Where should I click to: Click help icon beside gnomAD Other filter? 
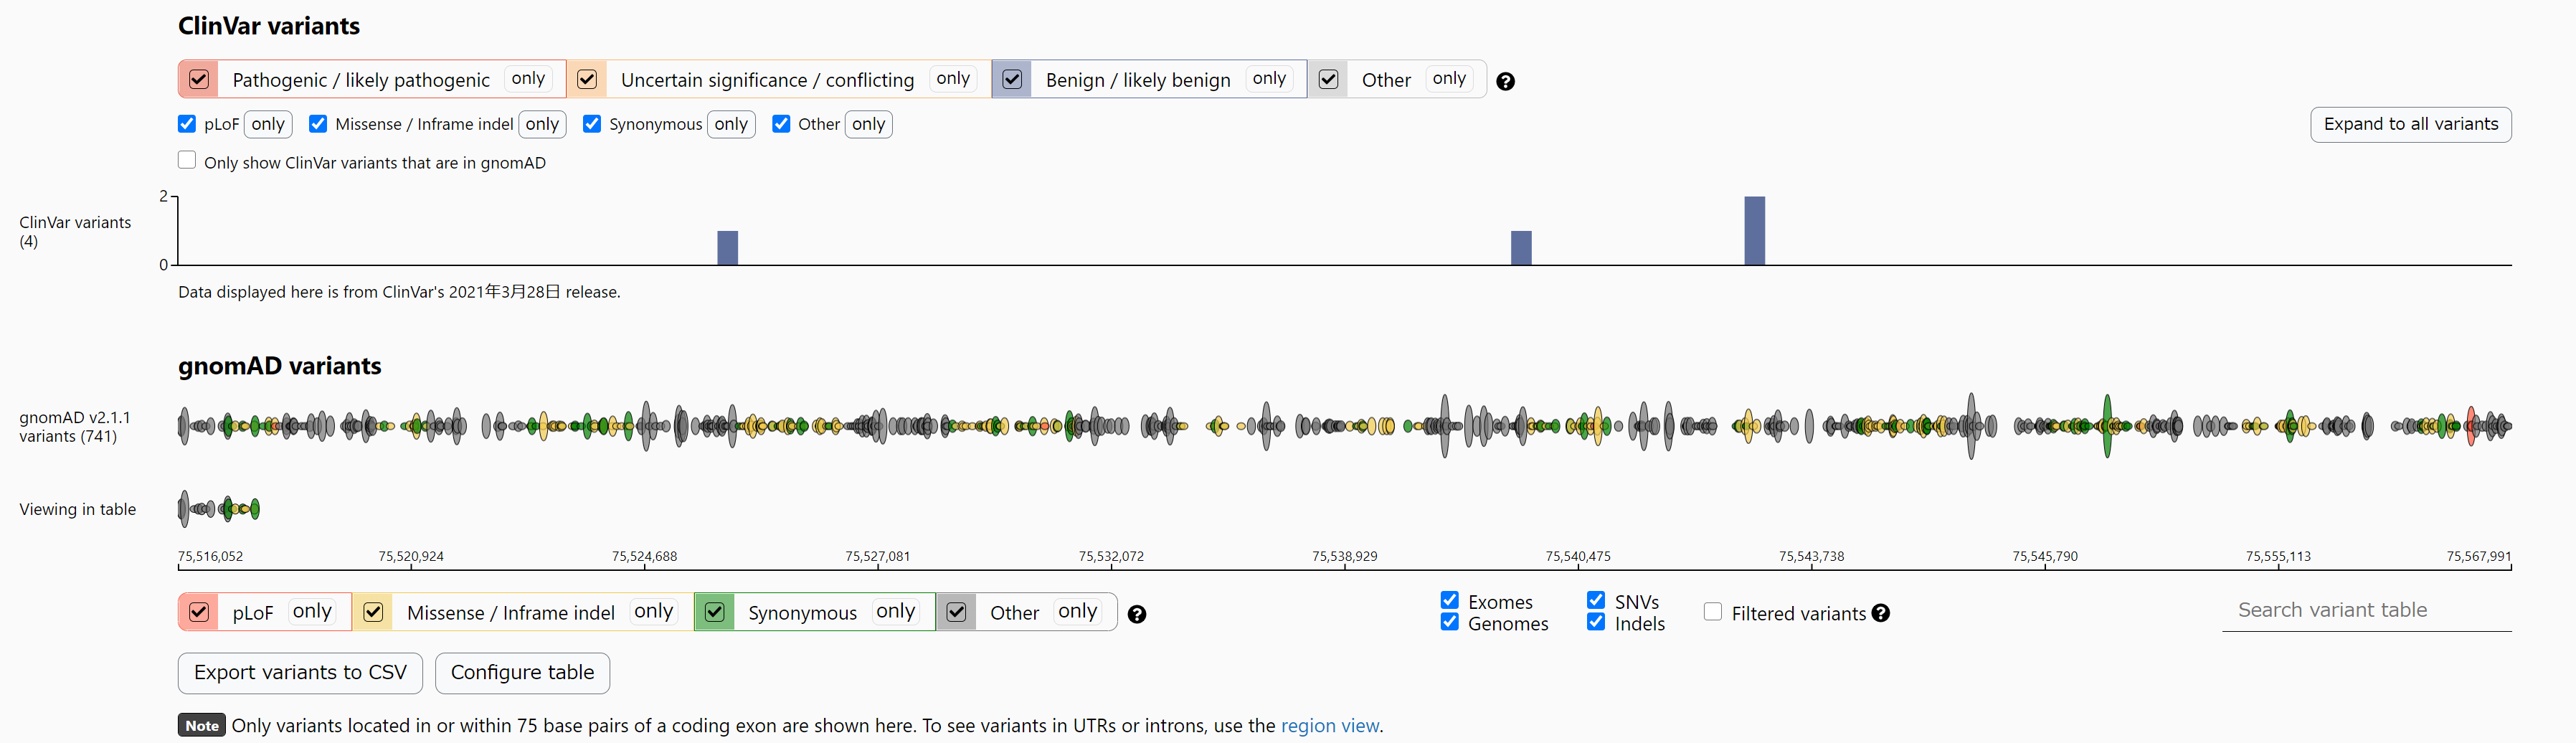click(1136, 615)
